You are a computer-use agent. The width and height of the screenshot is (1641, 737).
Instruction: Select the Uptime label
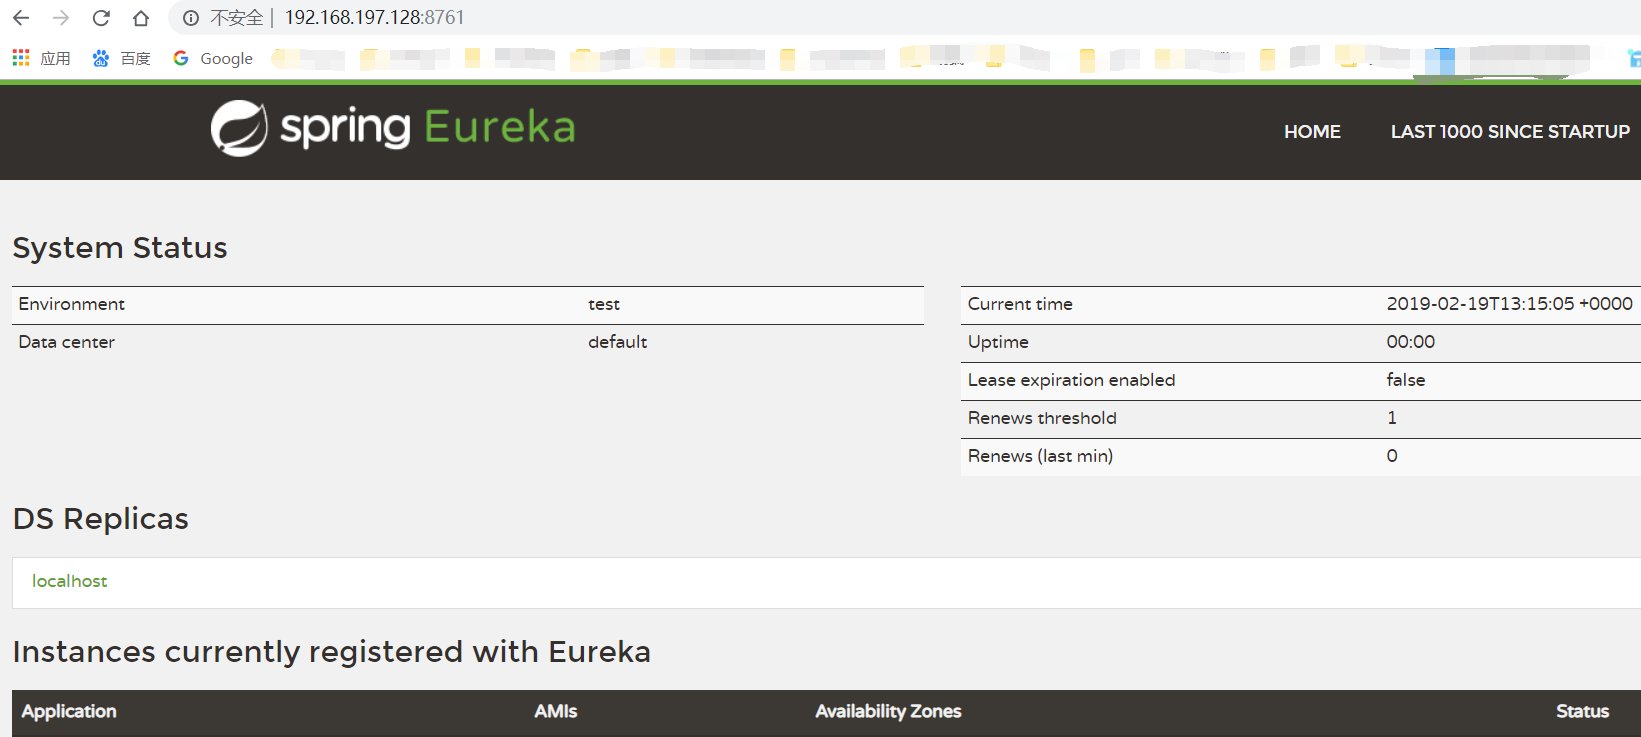pyautogui.click(x=998, y=342)
